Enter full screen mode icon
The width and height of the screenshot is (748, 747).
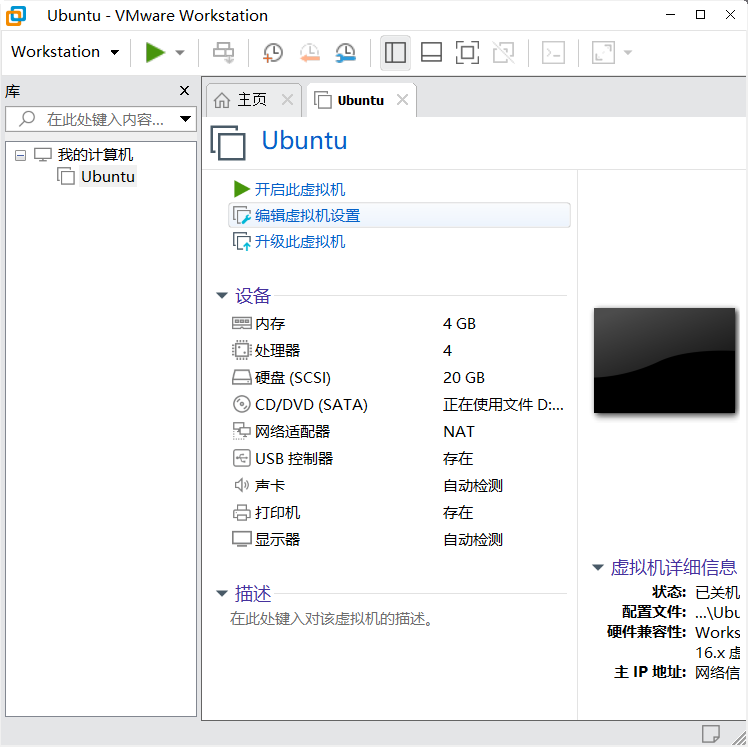click(x=467, y=52)
